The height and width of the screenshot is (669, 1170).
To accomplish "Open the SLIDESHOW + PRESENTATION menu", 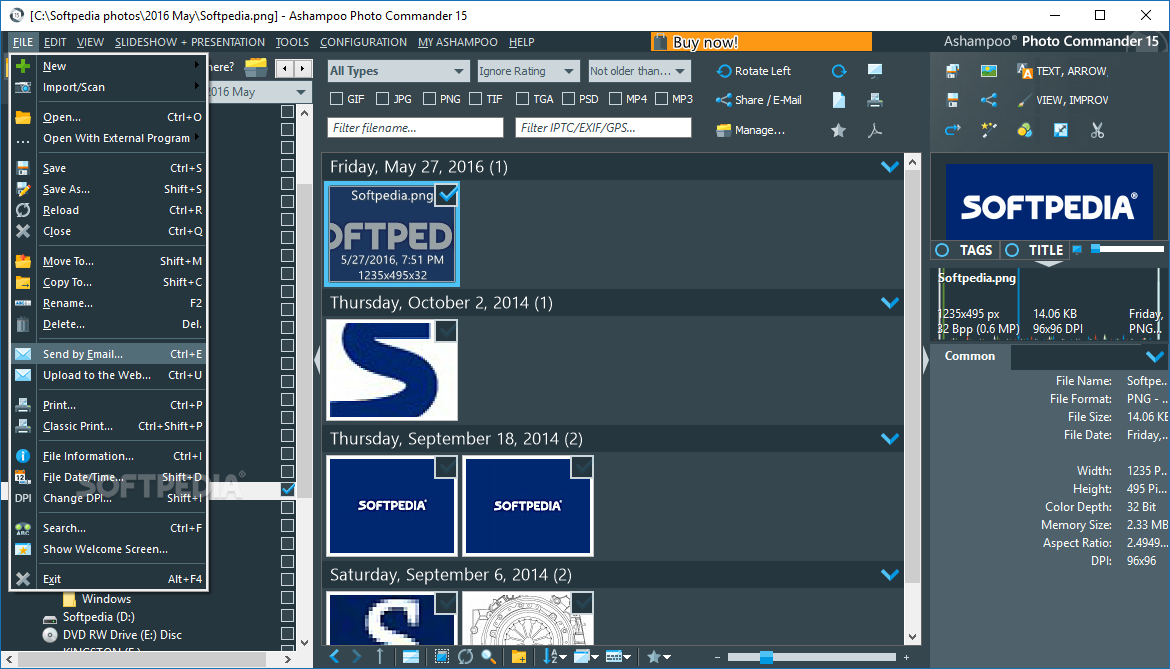I will pos(190,43).
